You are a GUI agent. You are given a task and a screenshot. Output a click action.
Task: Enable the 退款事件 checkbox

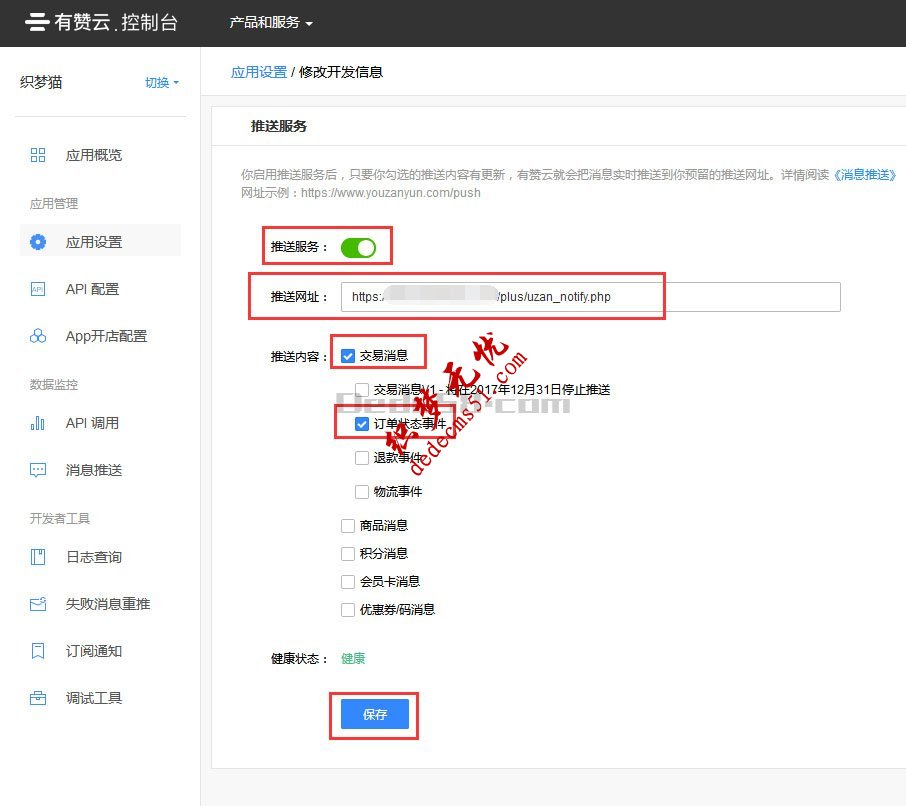[x=363, y=458]
